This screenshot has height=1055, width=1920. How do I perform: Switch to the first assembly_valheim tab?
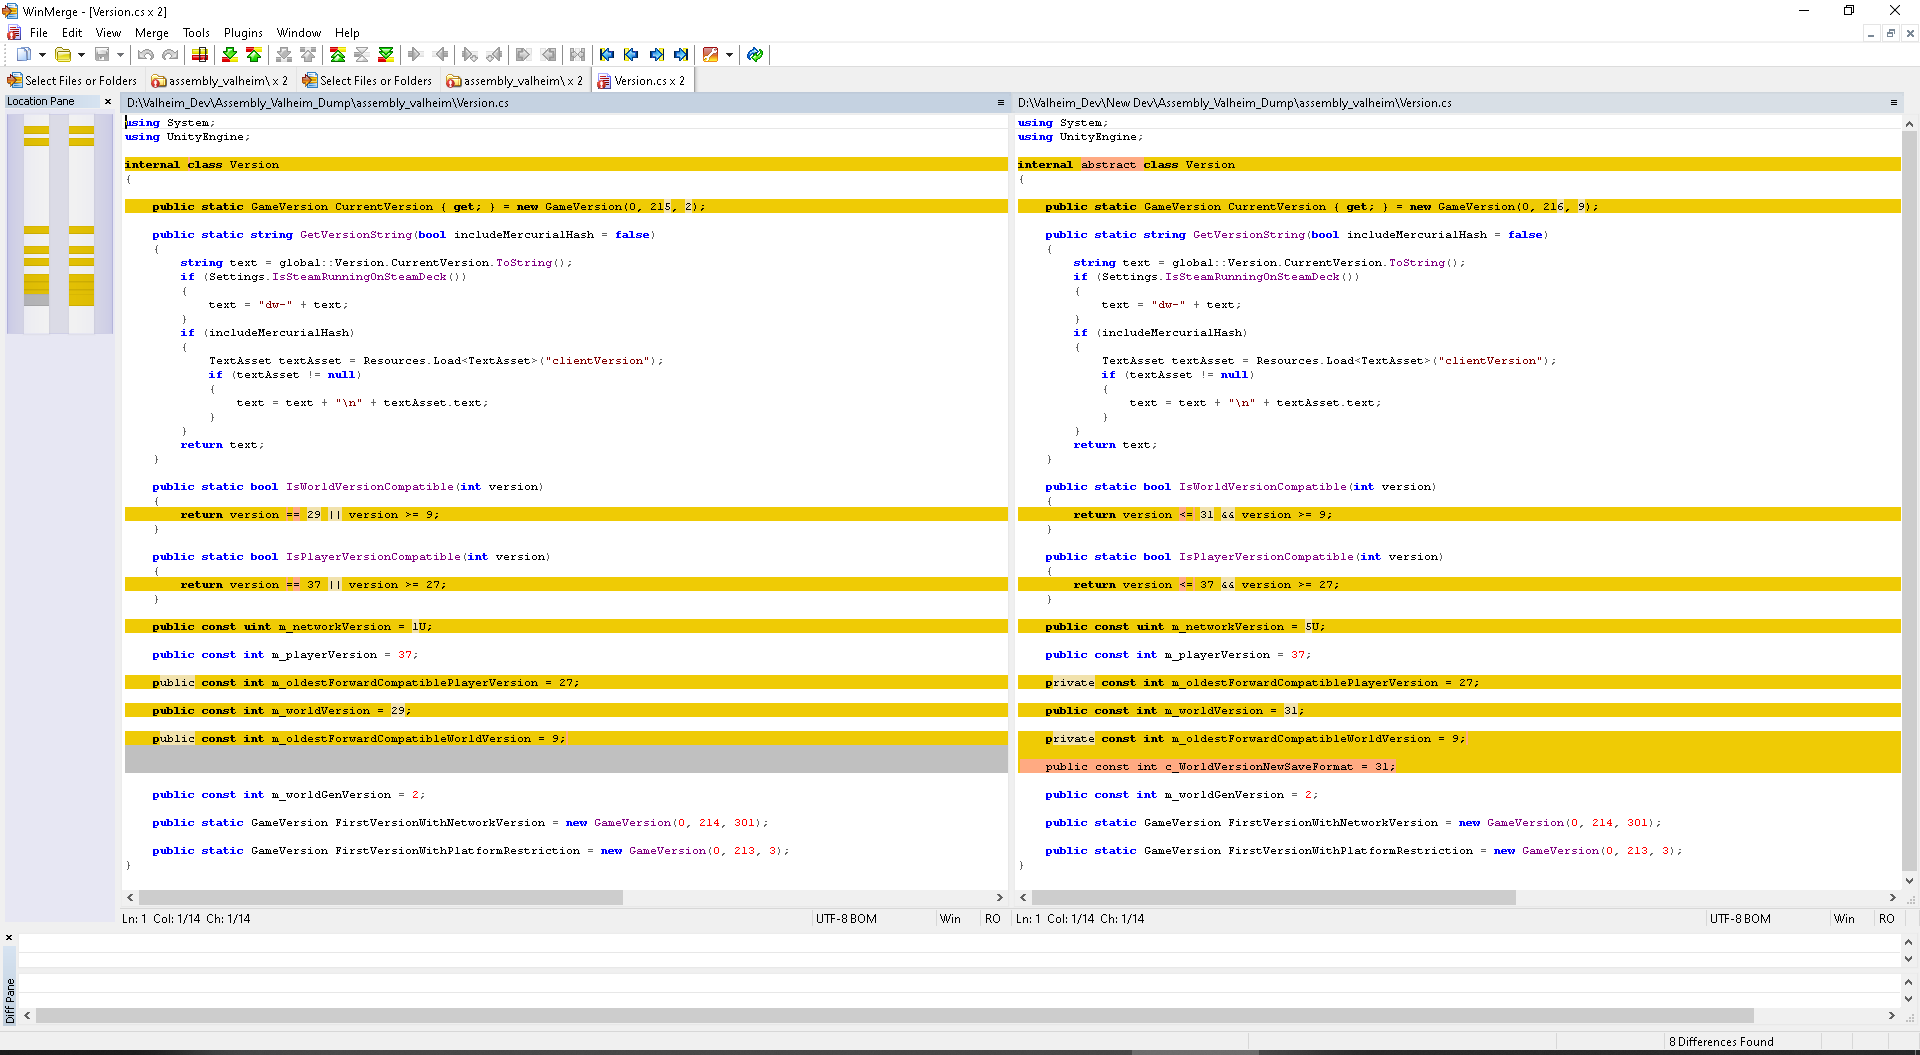click(220, 80)
